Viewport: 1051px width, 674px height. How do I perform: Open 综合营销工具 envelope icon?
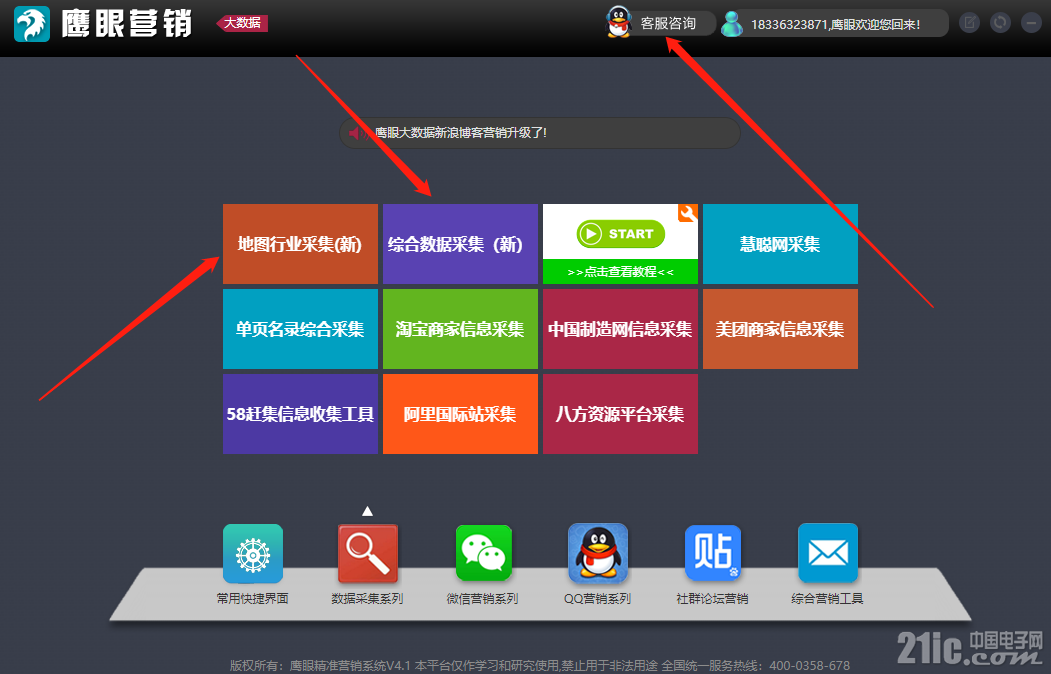[828, 553]
